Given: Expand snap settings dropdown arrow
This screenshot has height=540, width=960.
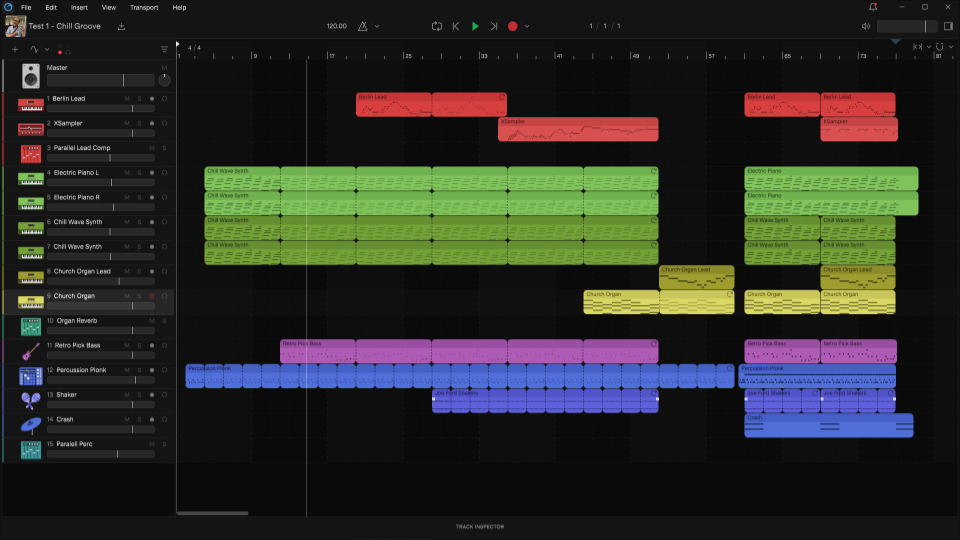Looking at the screenshot, I should (951, 47).
